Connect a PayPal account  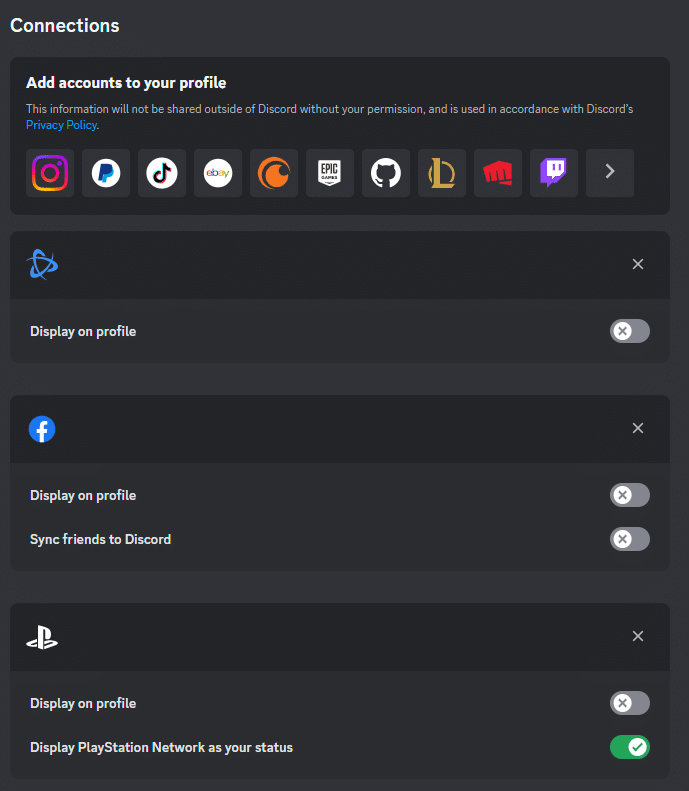pos(106,173)
